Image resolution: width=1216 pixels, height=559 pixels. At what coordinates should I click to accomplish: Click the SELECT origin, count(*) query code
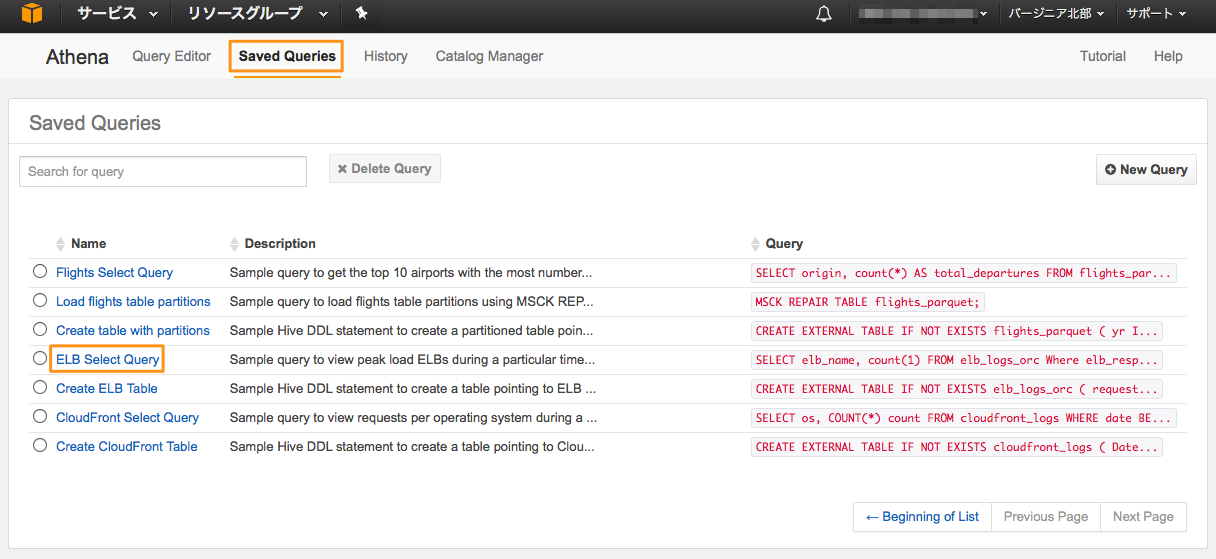coord(964,273)
